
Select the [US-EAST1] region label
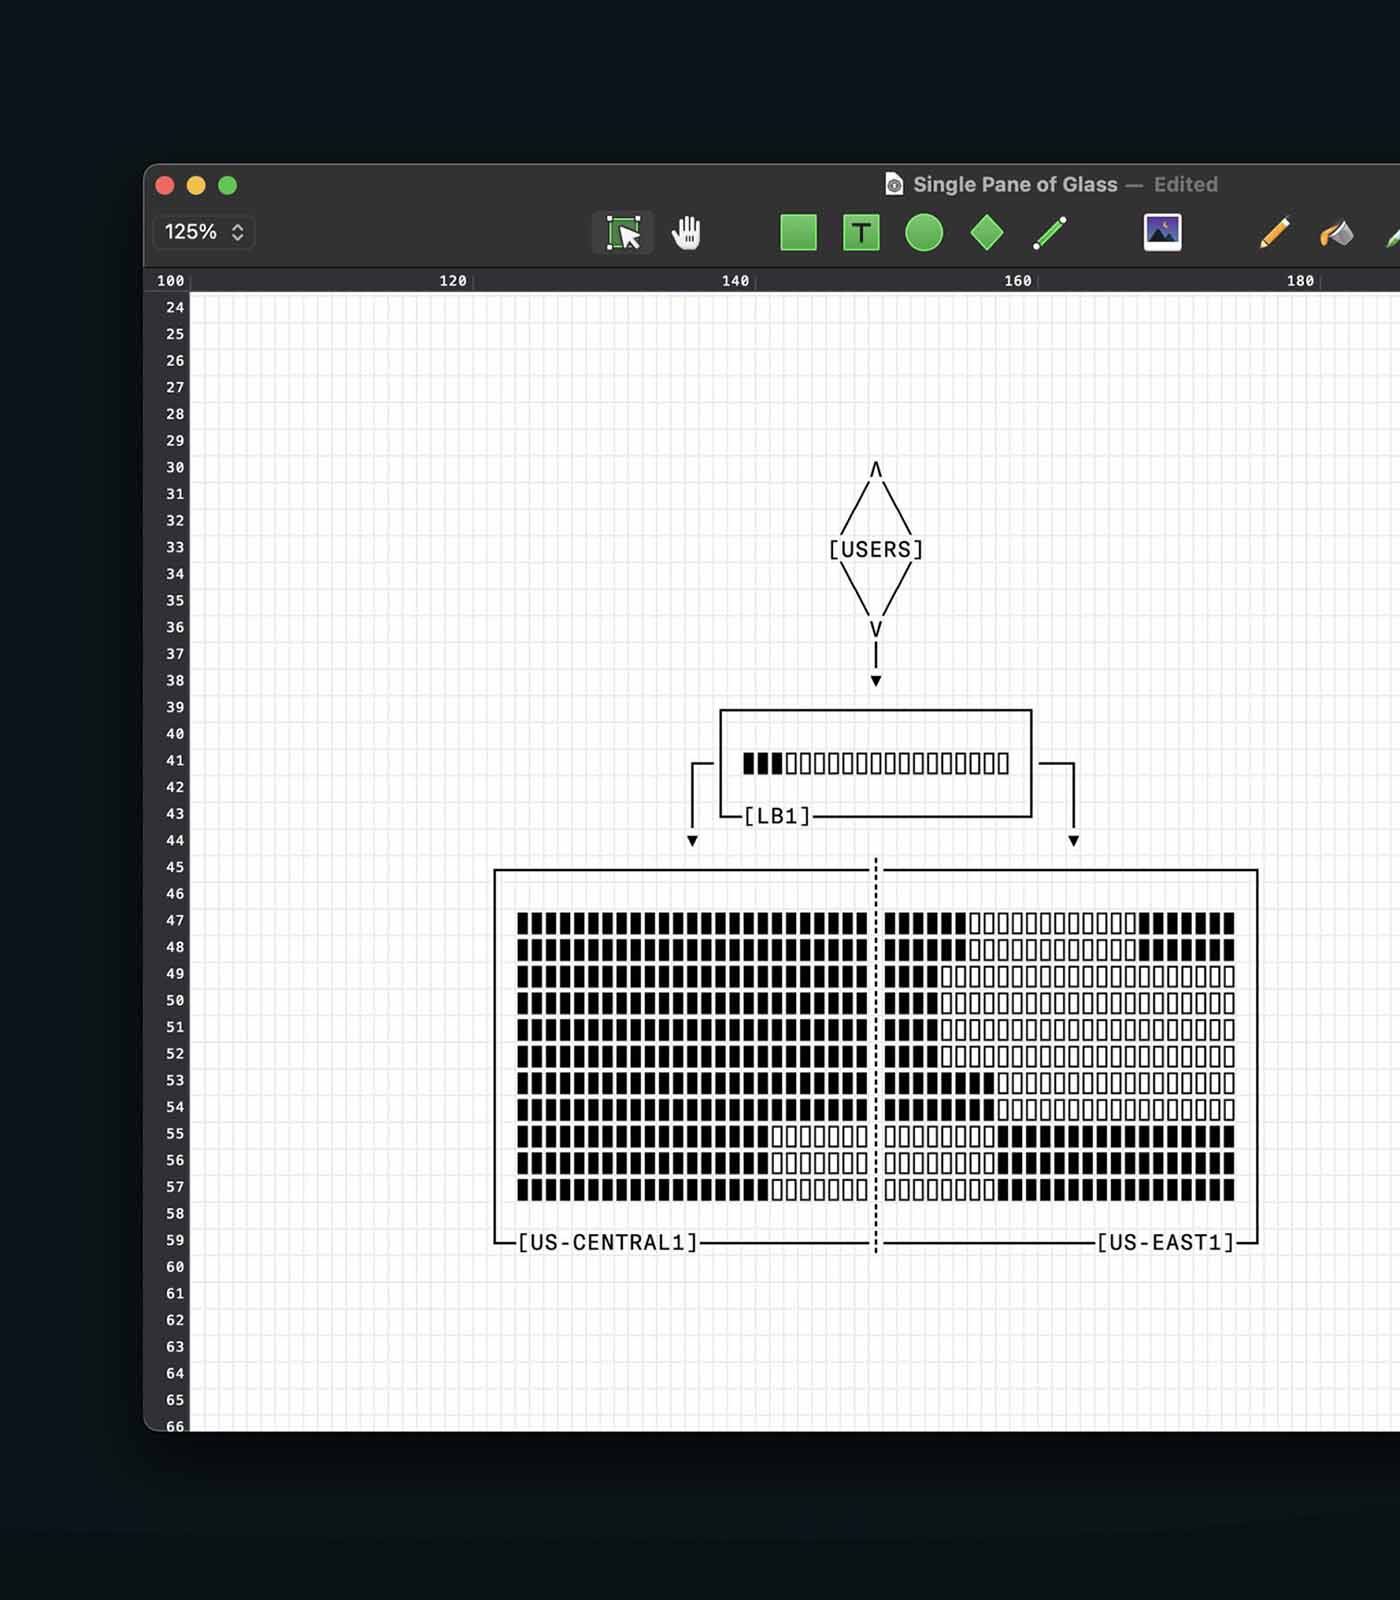point(1166,1242)
